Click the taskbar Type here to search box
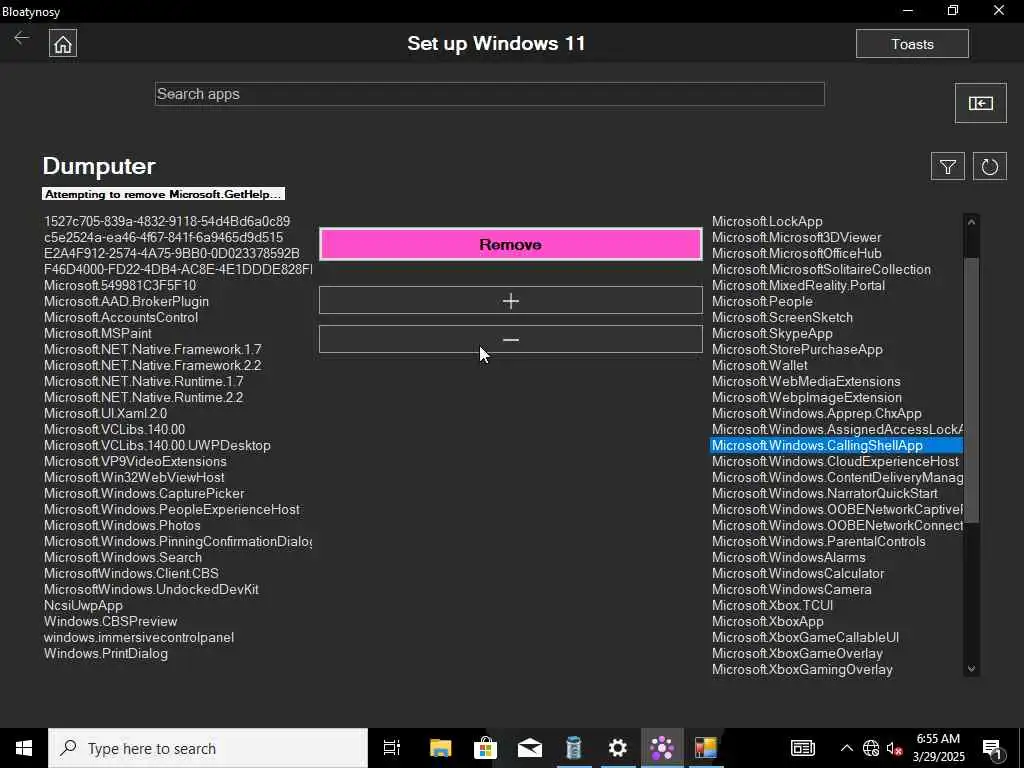The image size is (1024, 768). coord(208,748)
